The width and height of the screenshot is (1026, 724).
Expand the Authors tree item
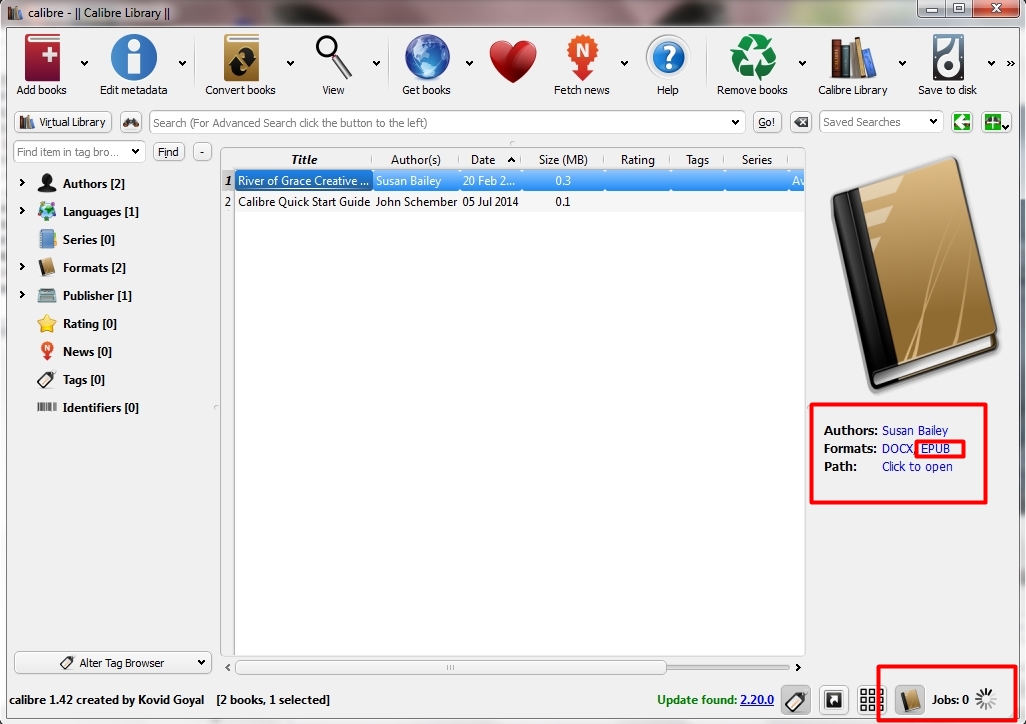22,183
